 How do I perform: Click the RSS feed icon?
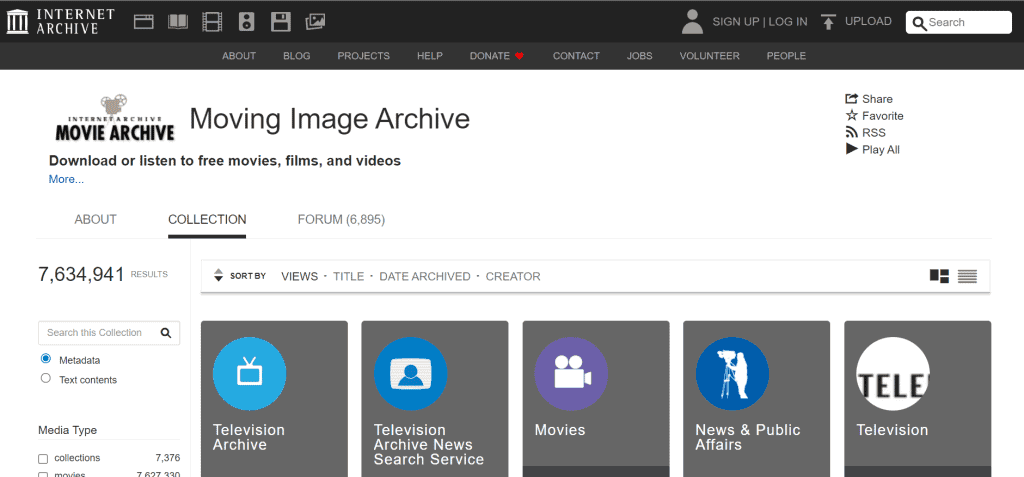(x=852, y=133)
